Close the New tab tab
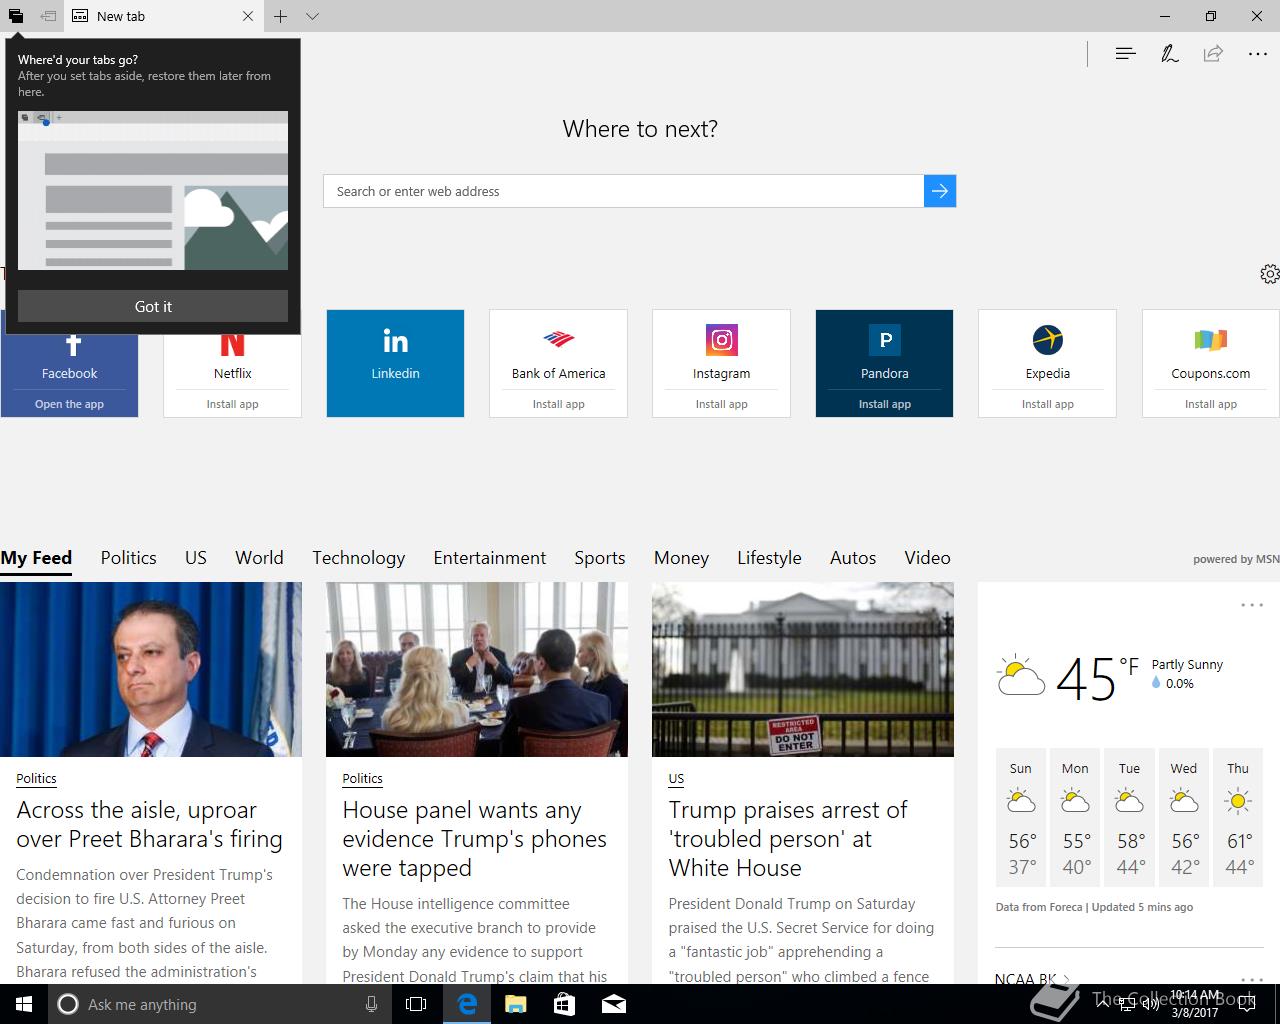 click(248, 16)
